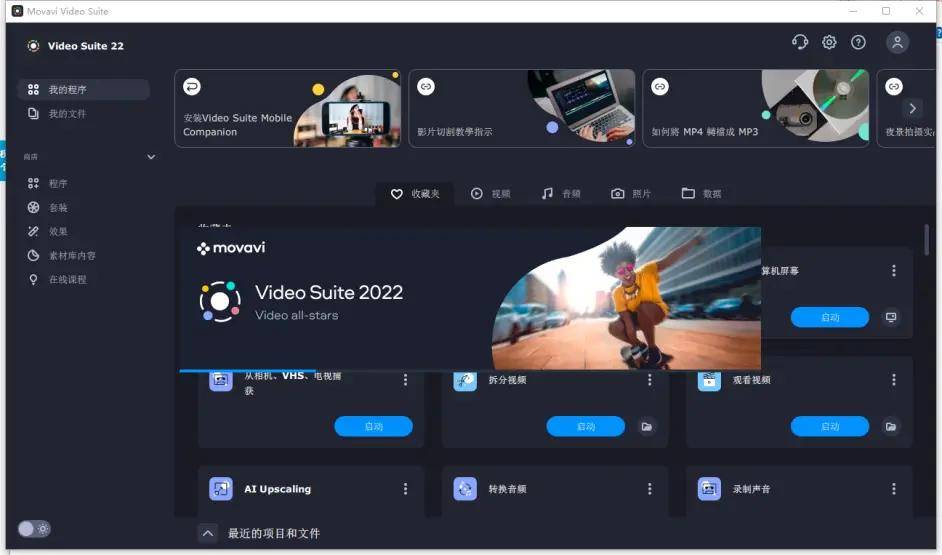The height and width of the screenshot is (555, 942).
Task: Click the 转换音频 convert audio icon
Action: [464, 489]
